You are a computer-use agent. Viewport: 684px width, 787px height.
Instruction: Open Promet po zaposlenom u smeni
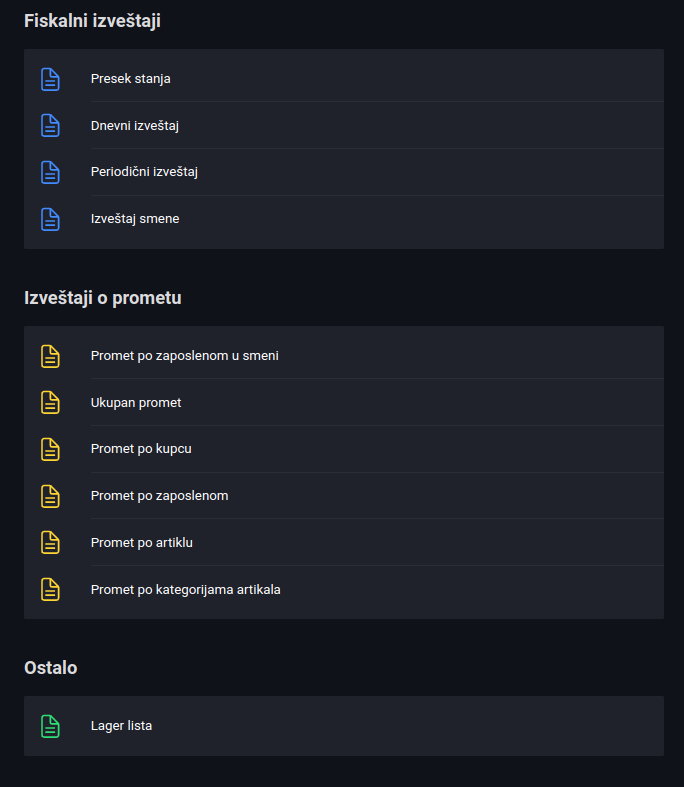(x=344, y=356)
